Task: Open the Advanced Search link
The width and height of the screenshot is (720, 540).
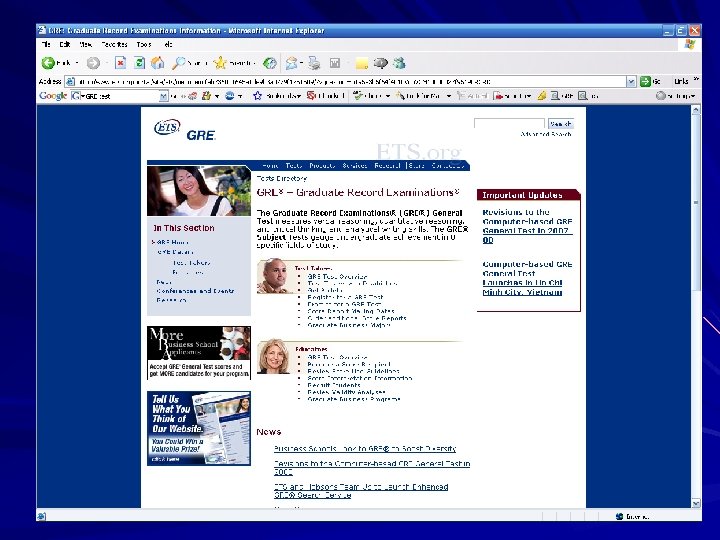Action: point(546,134)
